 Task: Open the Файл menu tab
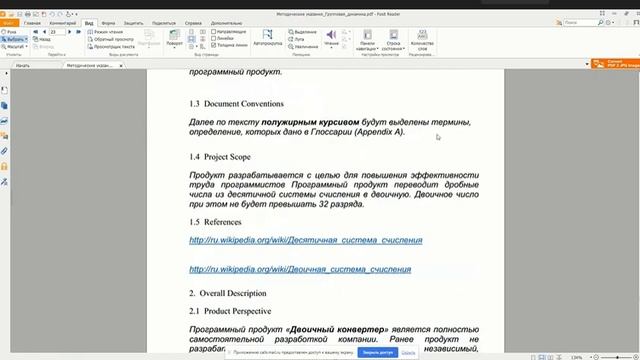click(x=9, y=23)
